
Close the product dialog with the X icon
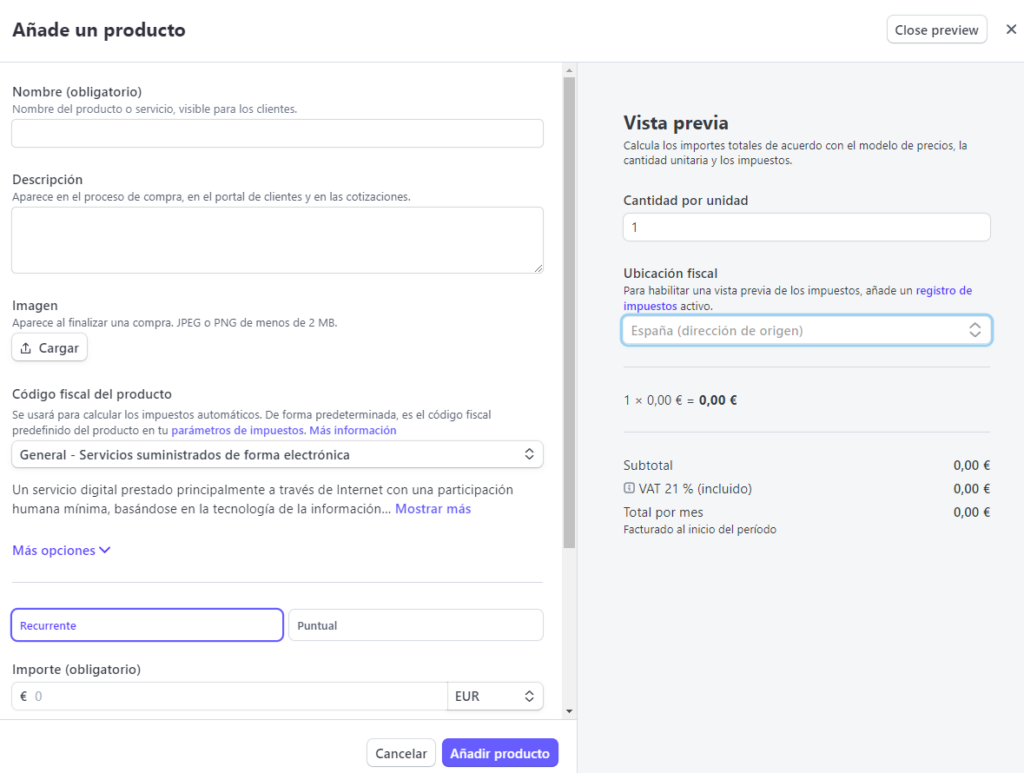[1010, 30]
